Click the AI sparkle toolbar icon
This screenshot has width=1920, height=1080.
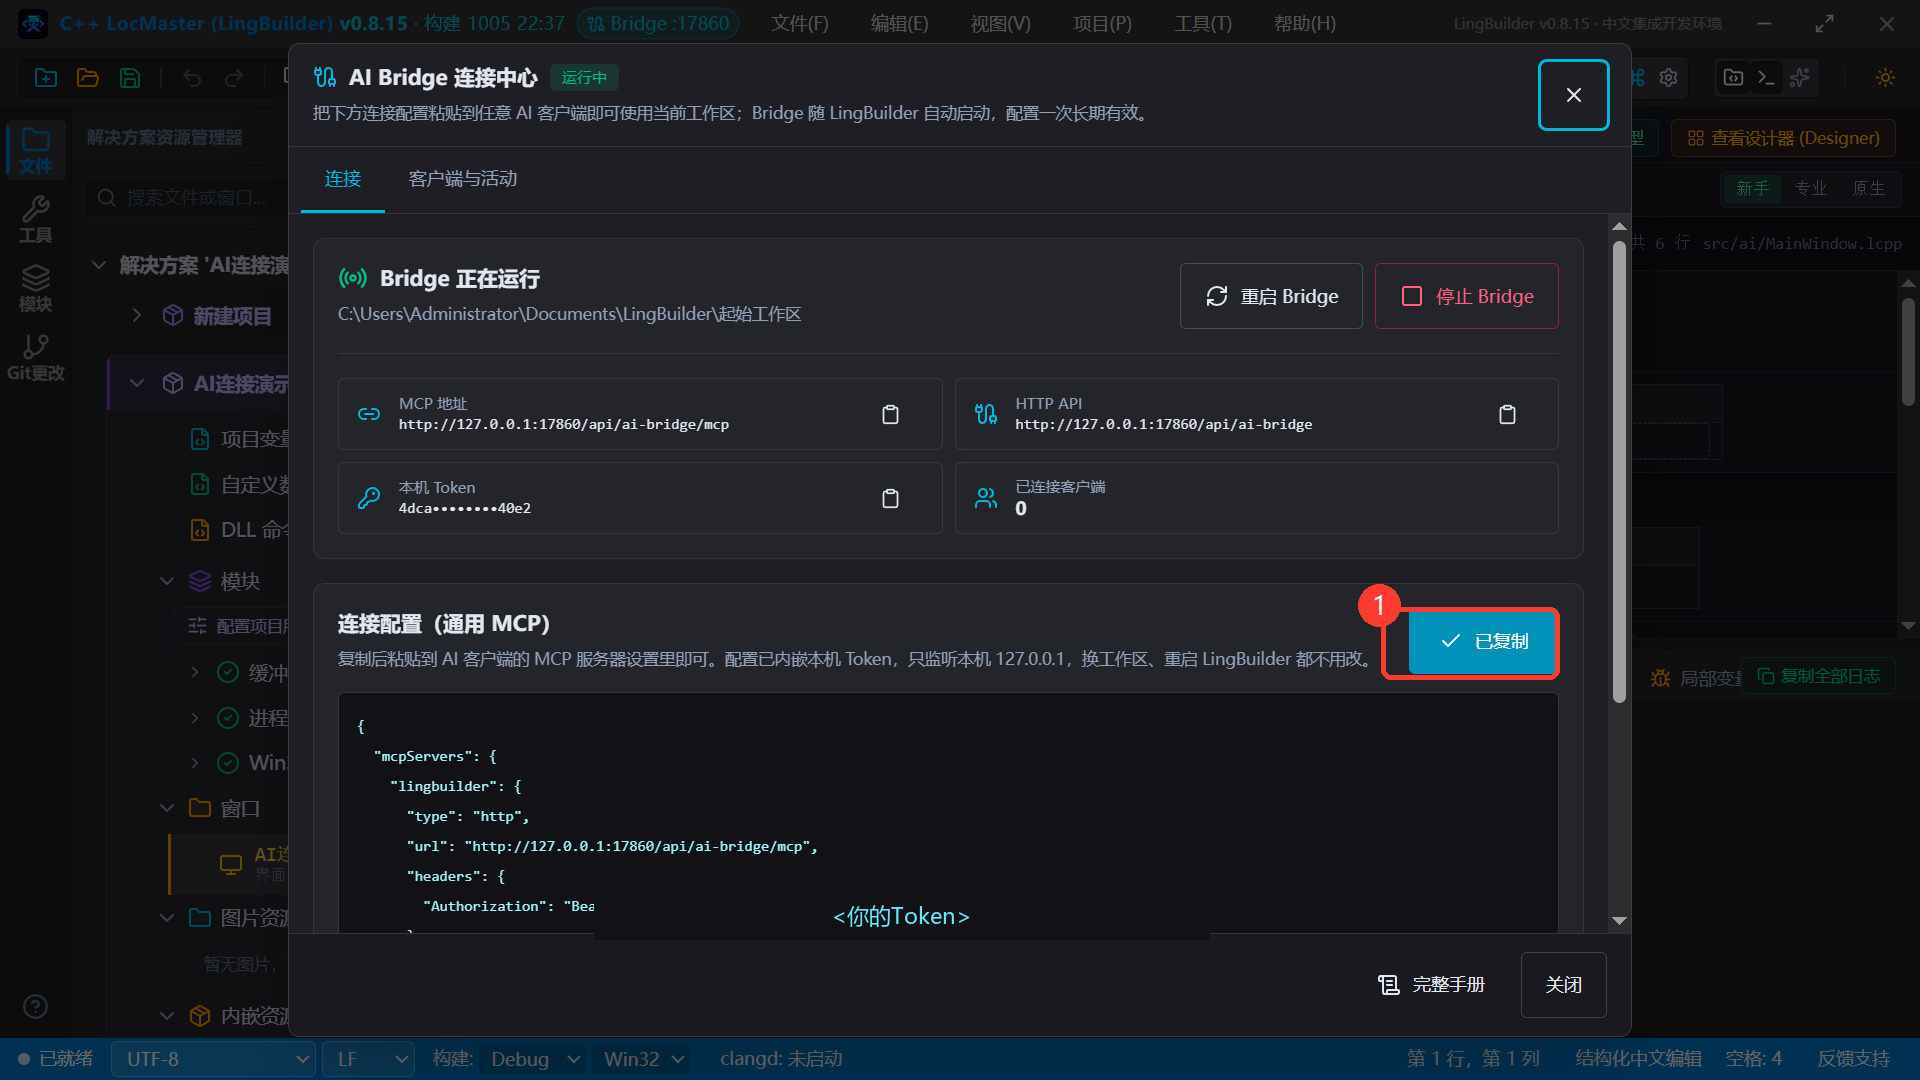coord(1800,78)
